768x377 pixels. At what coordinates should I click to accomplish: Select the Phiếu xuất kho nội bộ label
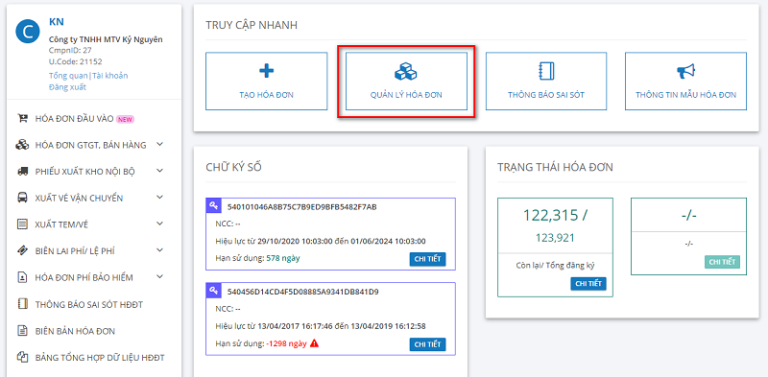pos(85,172)
